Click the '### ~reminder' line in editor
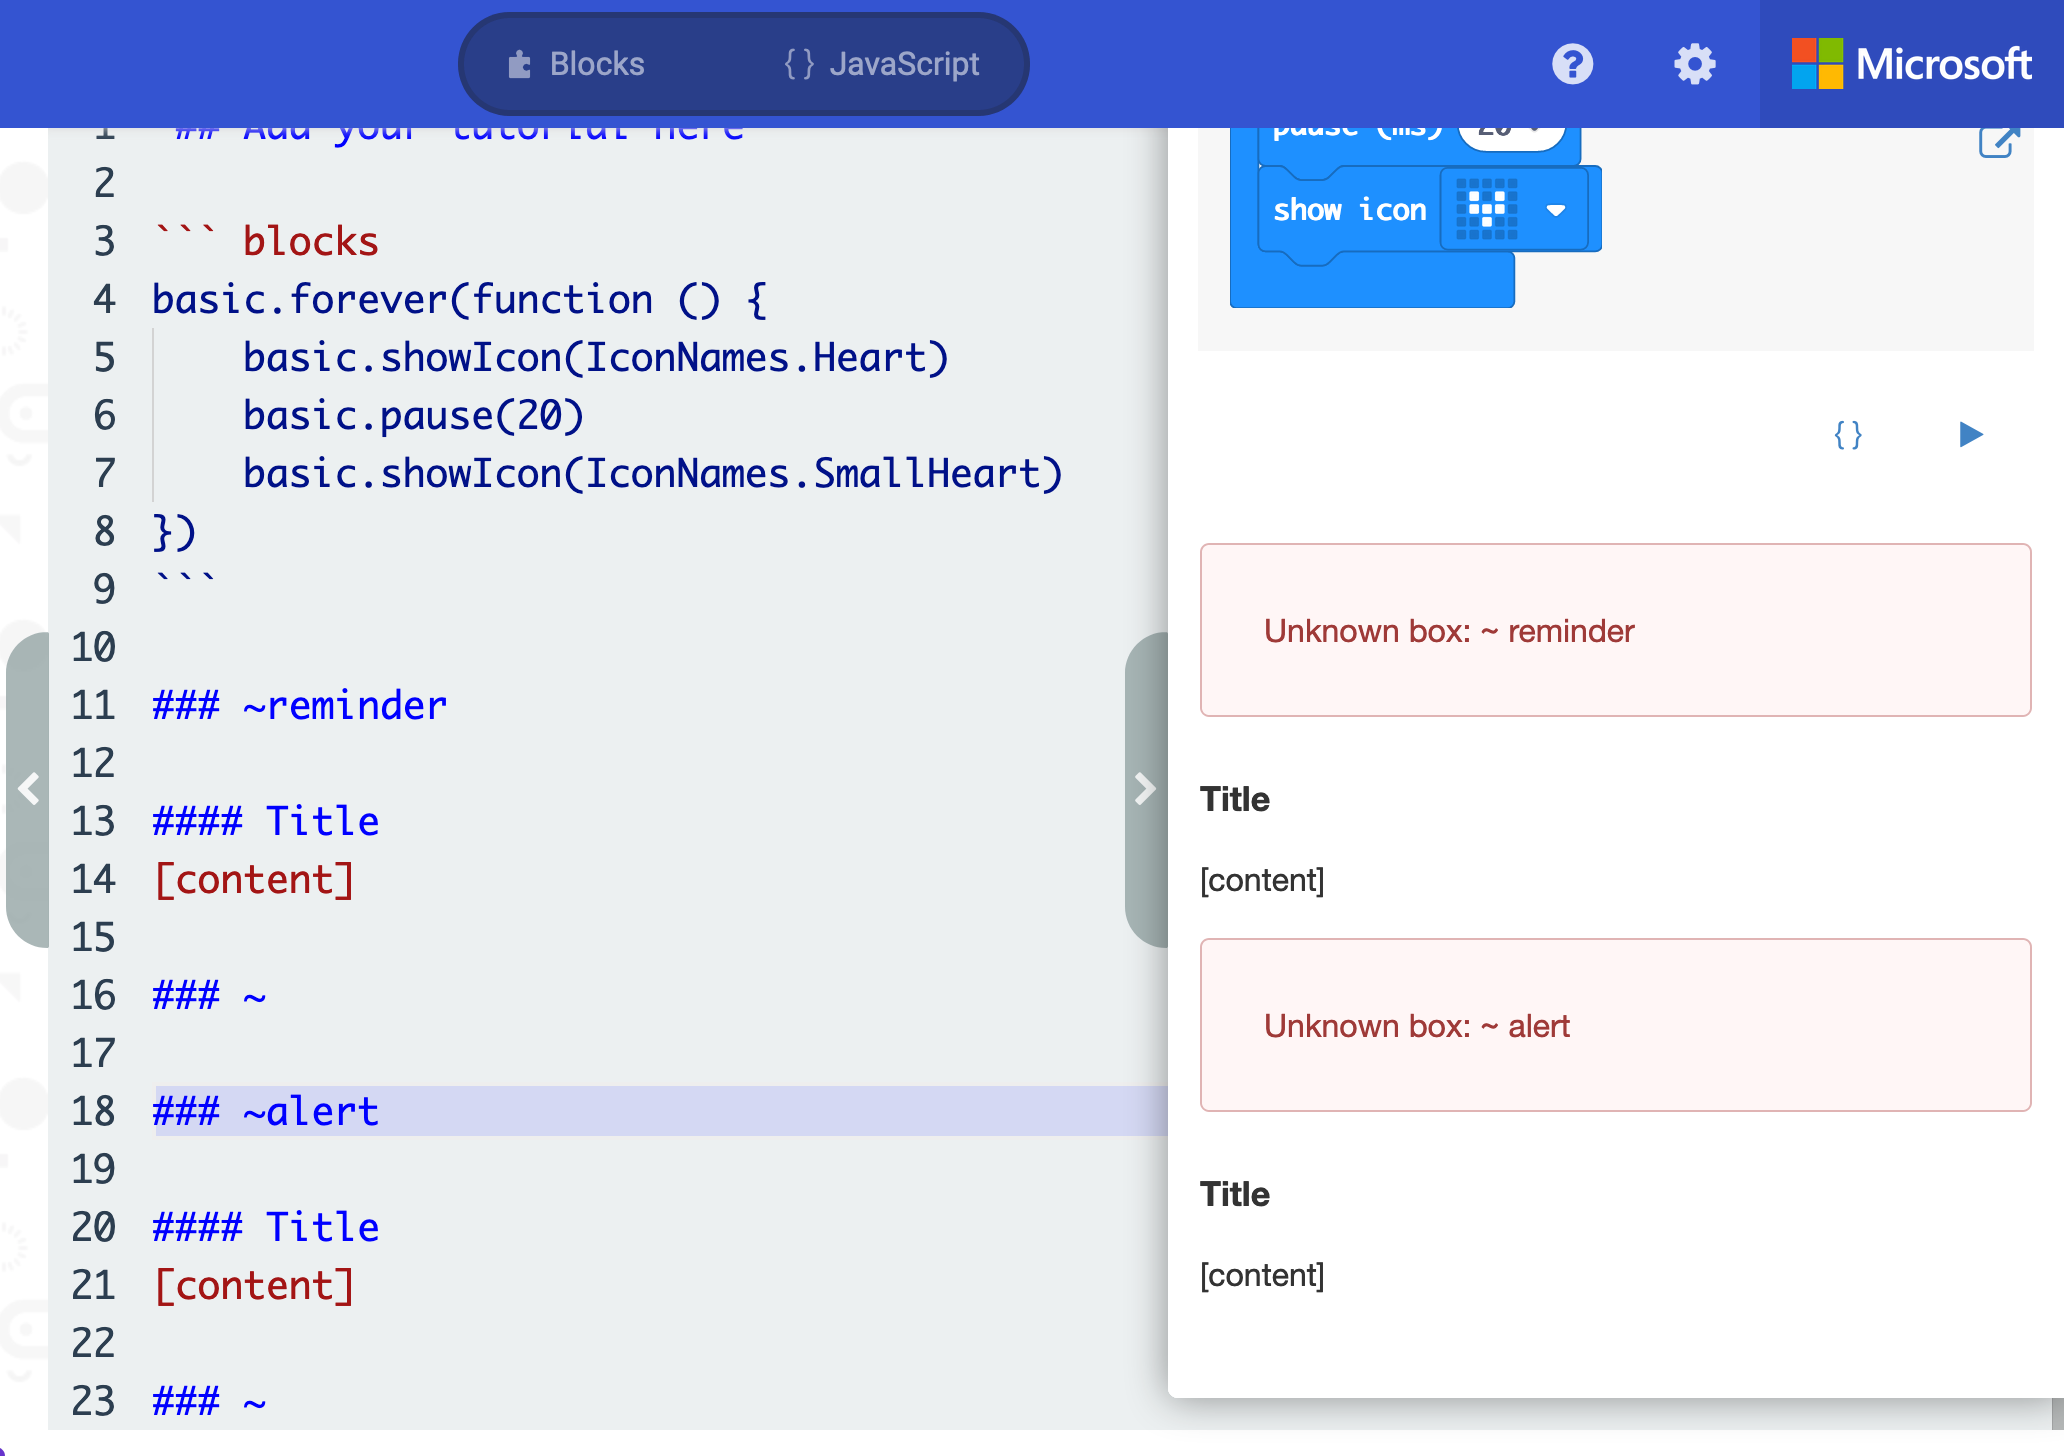 coord(299,705)
